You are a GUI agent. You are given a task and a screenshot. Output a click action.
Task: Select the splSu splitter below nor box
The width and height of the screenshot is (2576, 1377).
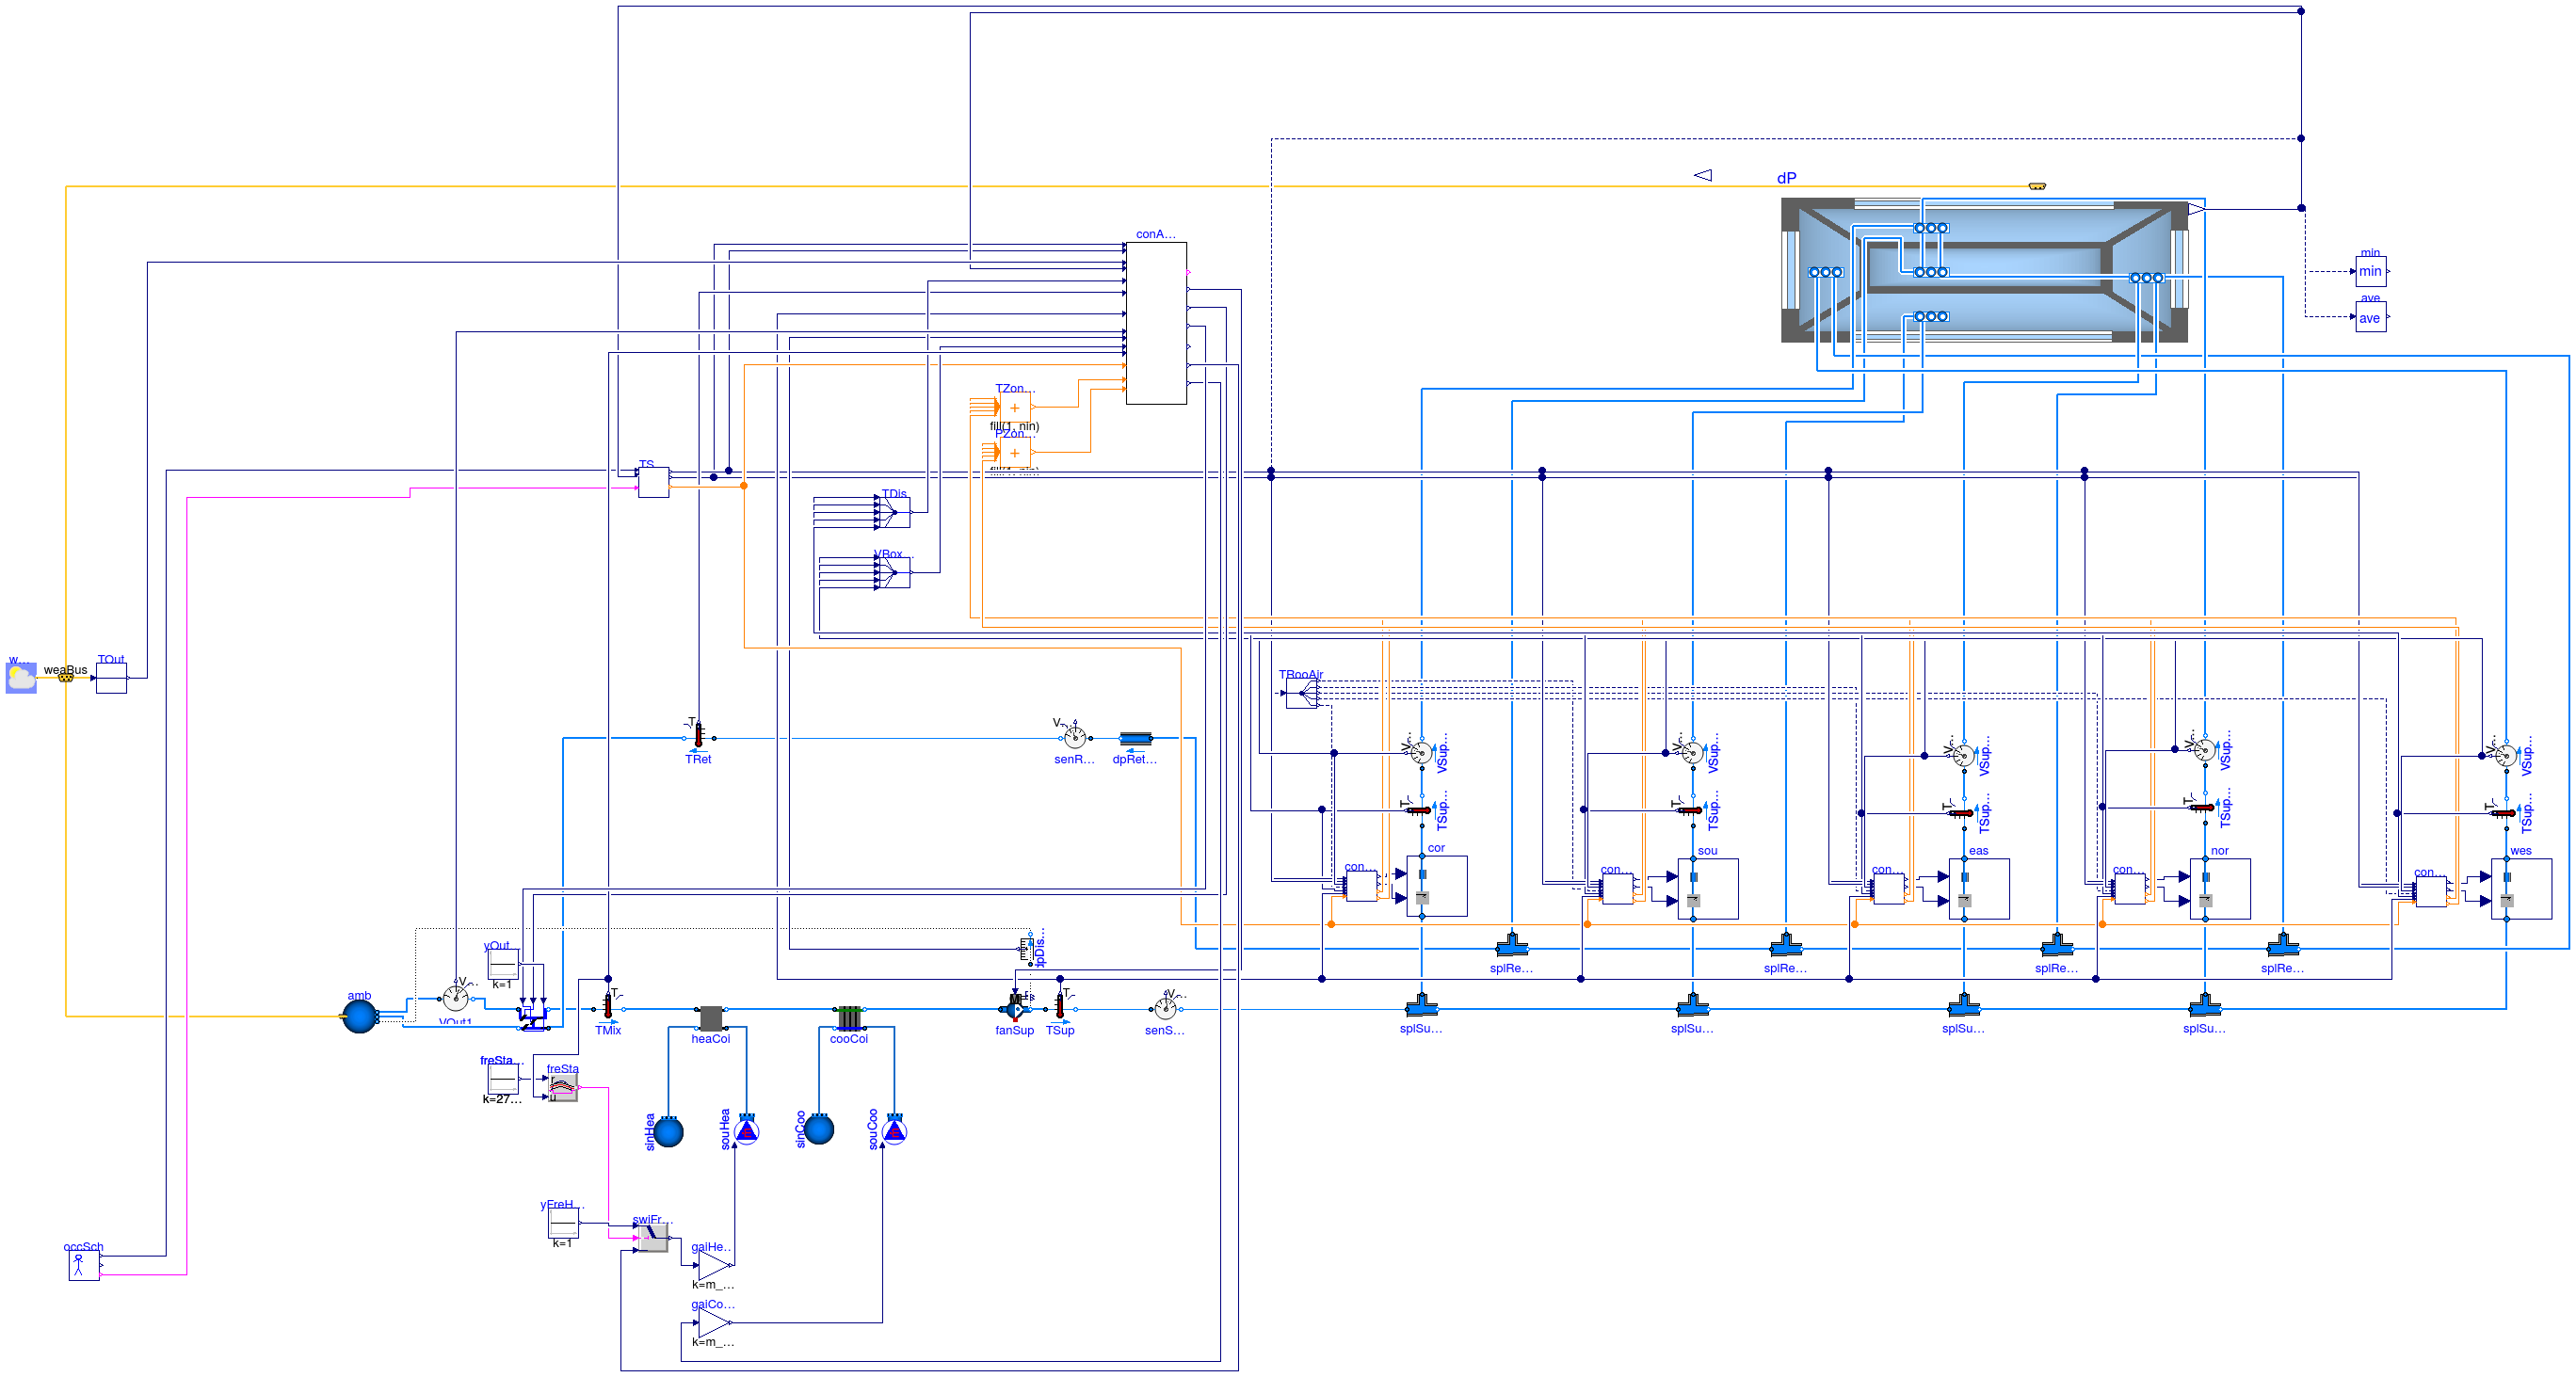[x=2204, y=1005]
